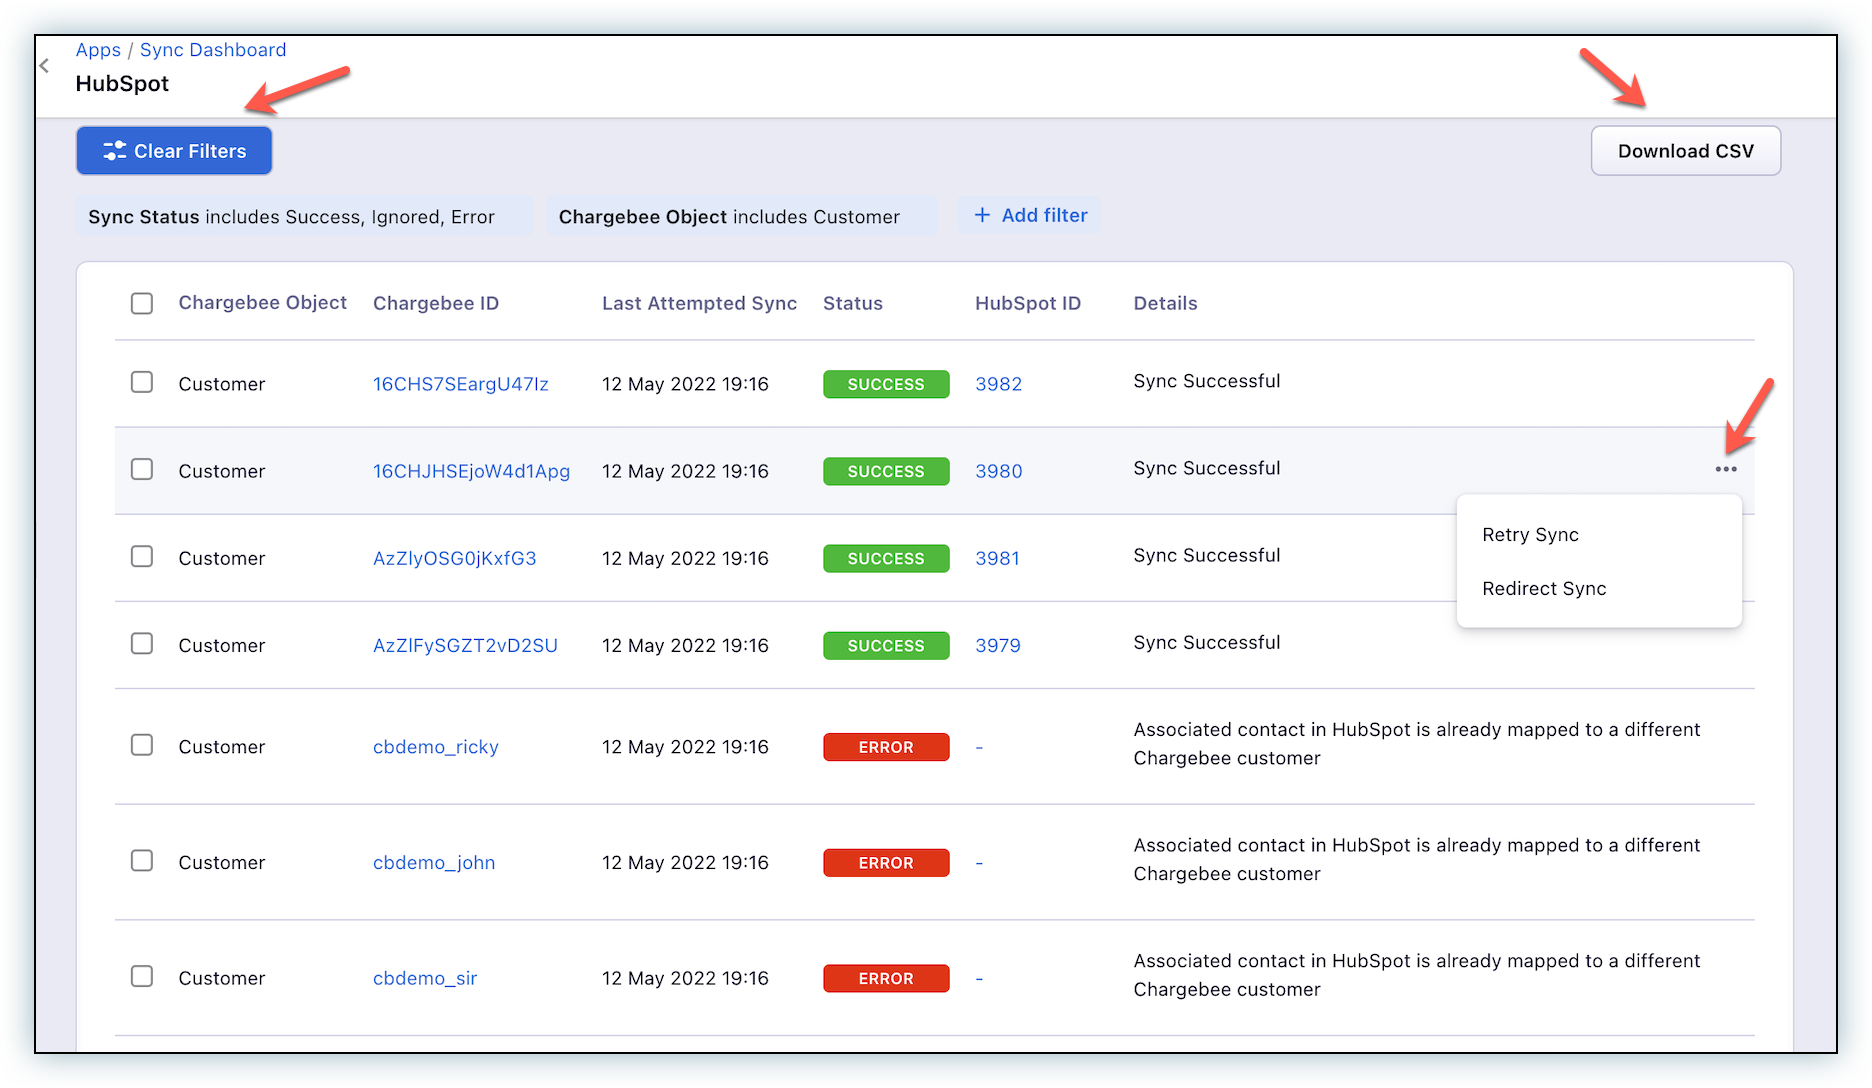Open Apps in the breadcrumb
This screenshot has height=1088, width=1872.
pos(98,50)
